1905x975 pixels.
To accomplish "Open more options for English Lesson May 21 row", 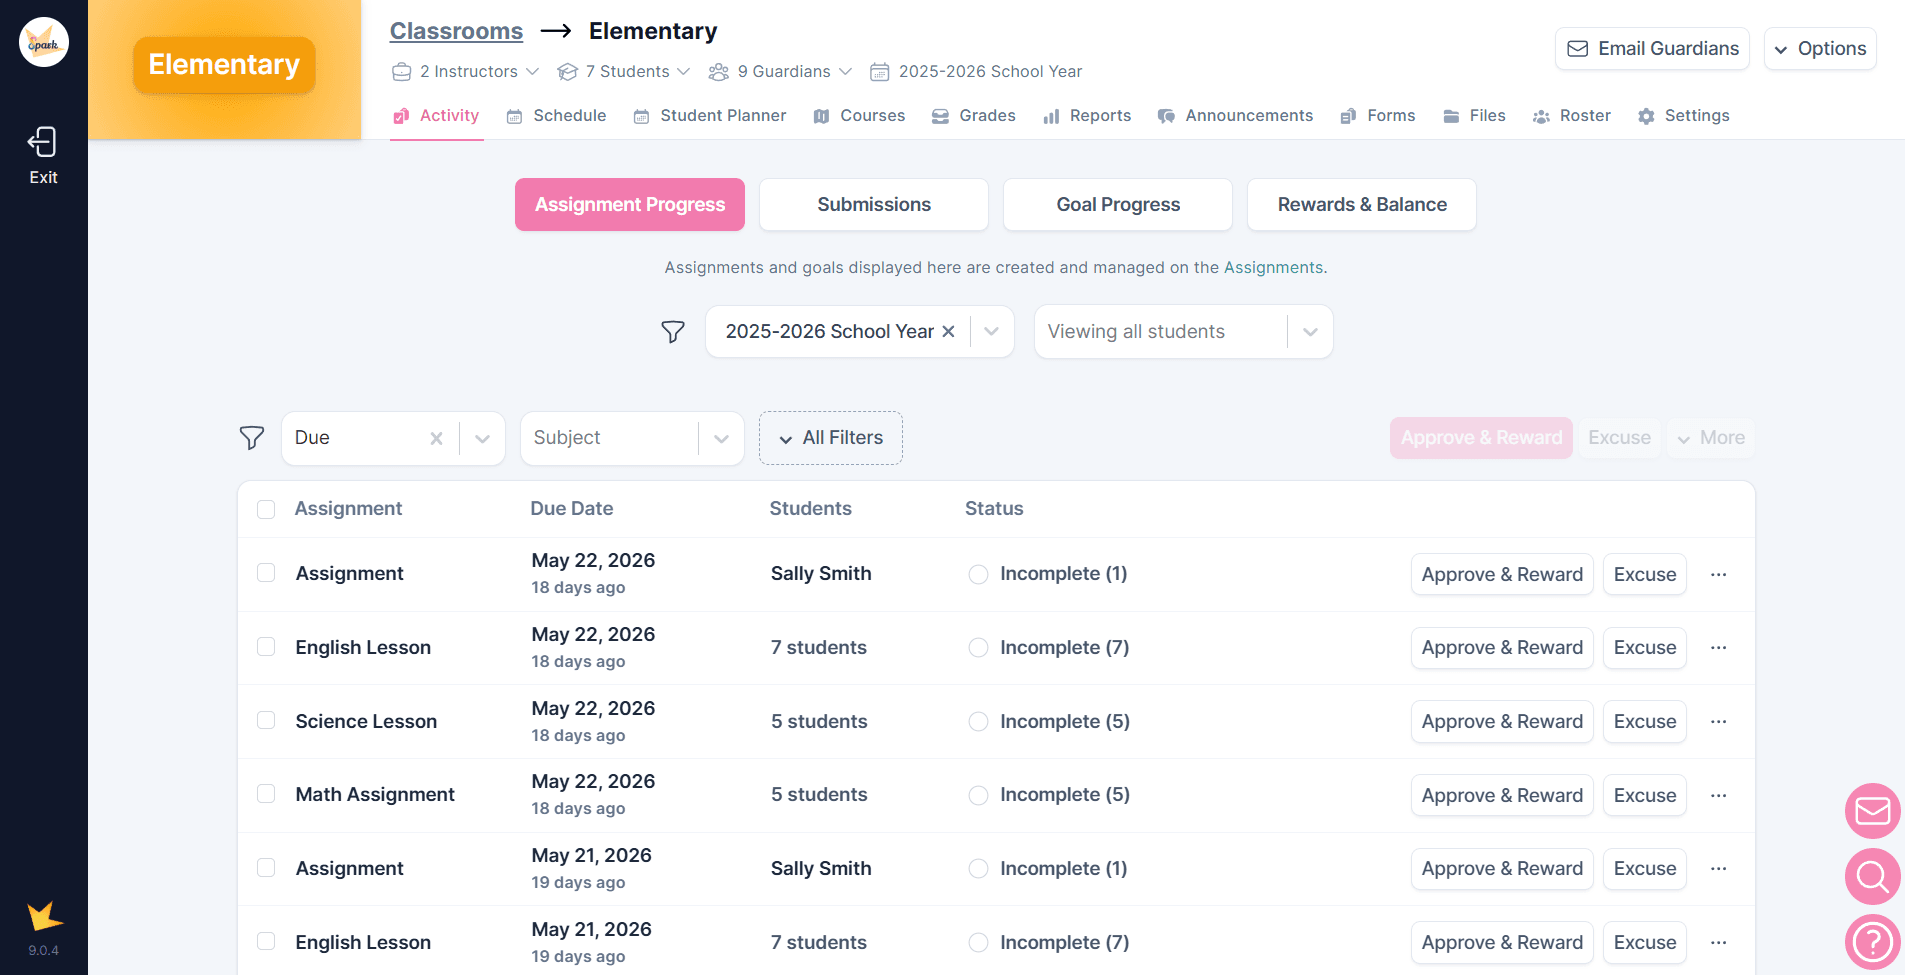I will pyautogui.click(x=1718, y=942).
